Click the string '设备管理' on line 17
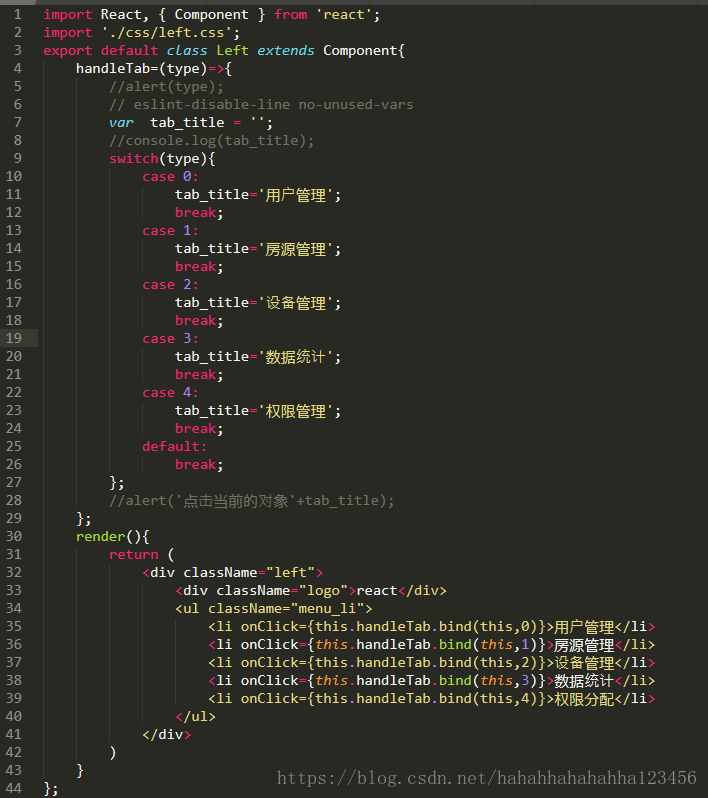Image resolution: width=708 pixels, height=798 pixels. pos(296,302)
